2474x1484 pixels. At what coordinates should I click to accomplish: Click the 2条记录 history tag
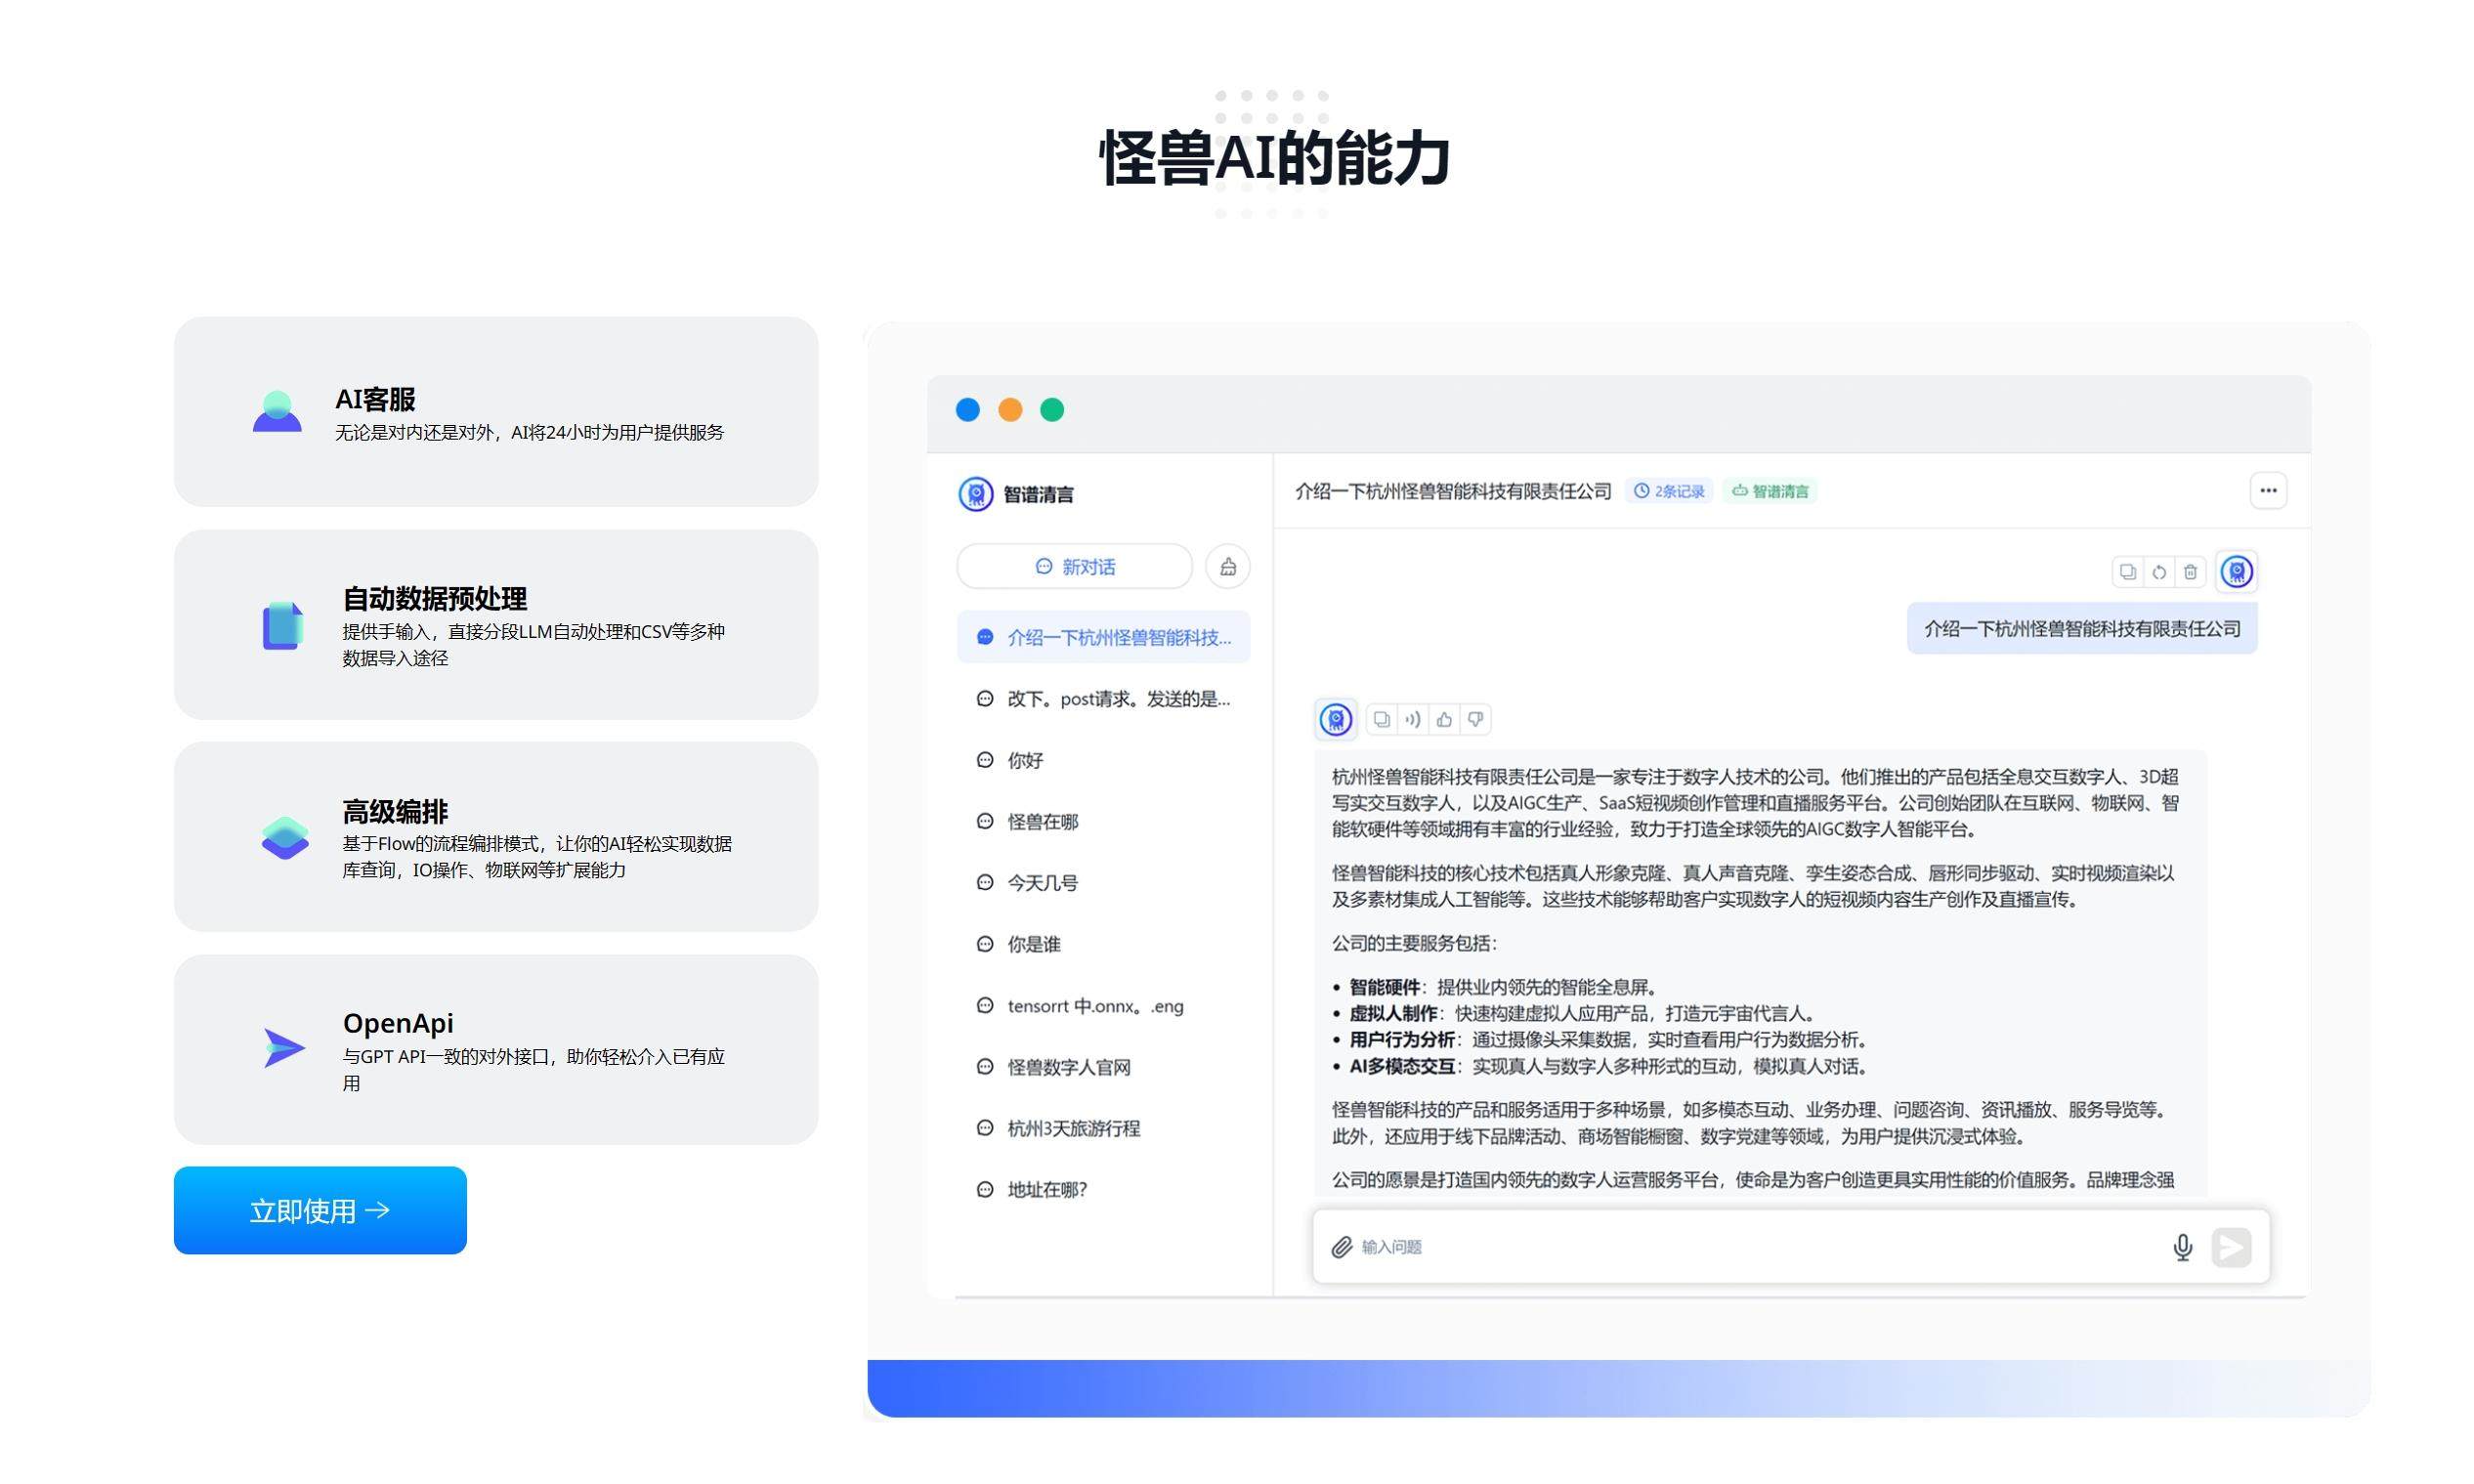[1669, 491]
